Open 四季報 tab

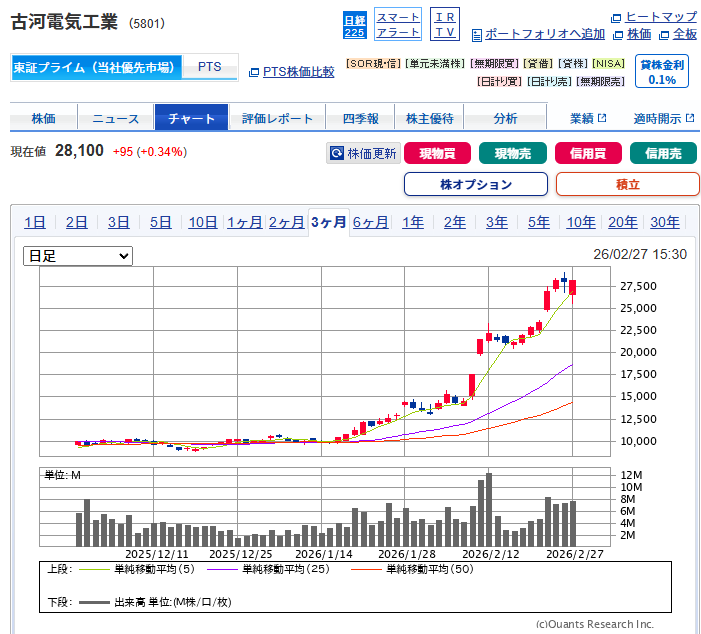click(360, 118)
